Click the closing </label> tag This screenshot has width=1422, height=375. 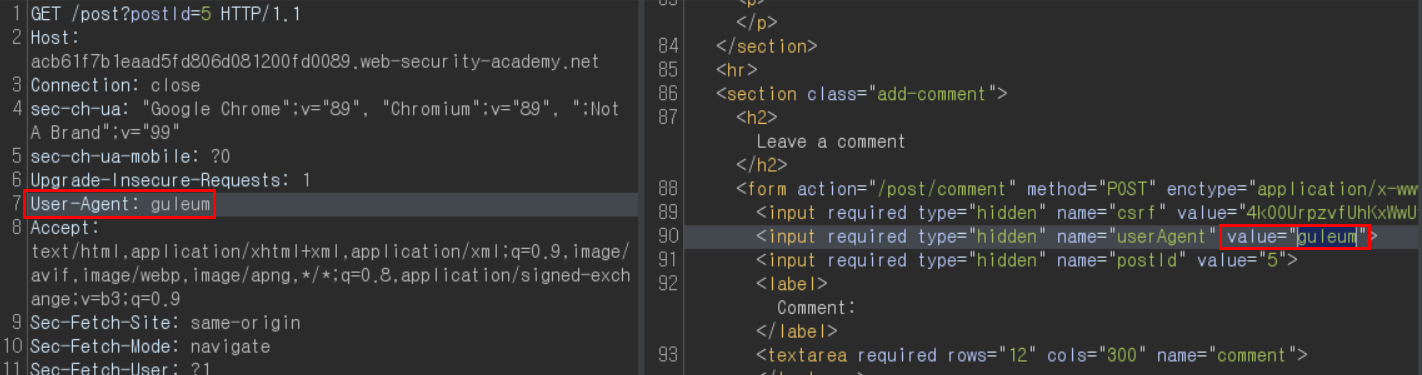tap(797, 332)
